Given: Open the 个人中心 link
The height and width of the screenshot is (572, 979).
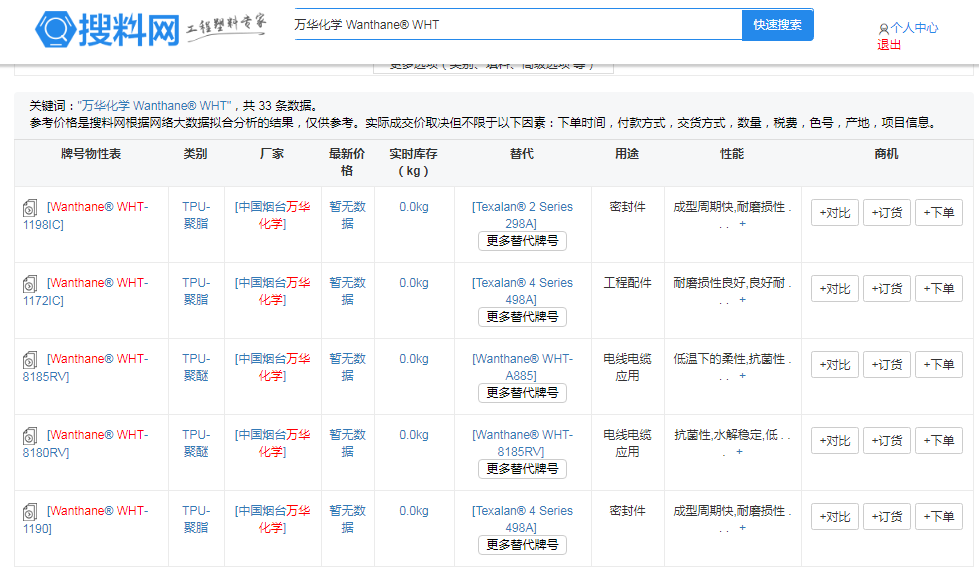Looking at the screenshot, I should click(x=914, y=28).
